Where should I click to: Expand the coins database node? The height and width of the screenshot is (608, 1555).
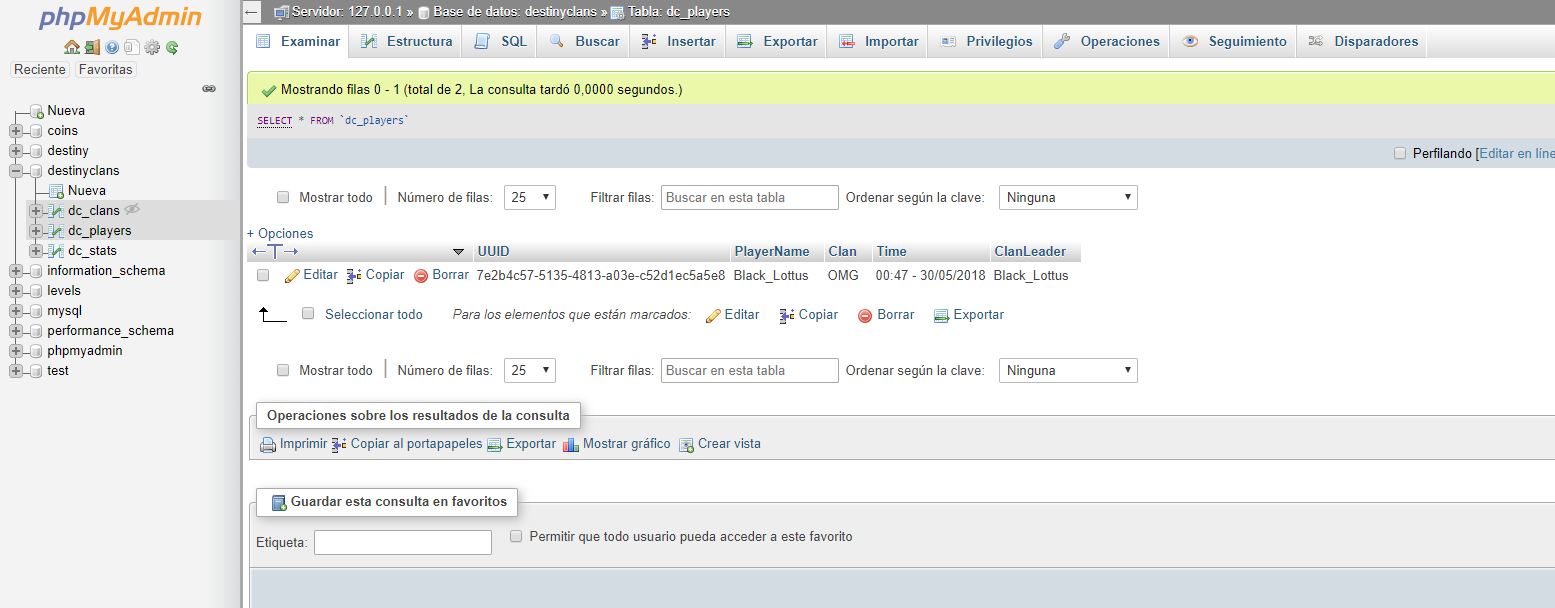pyautogui.click(x=15, y=131)
